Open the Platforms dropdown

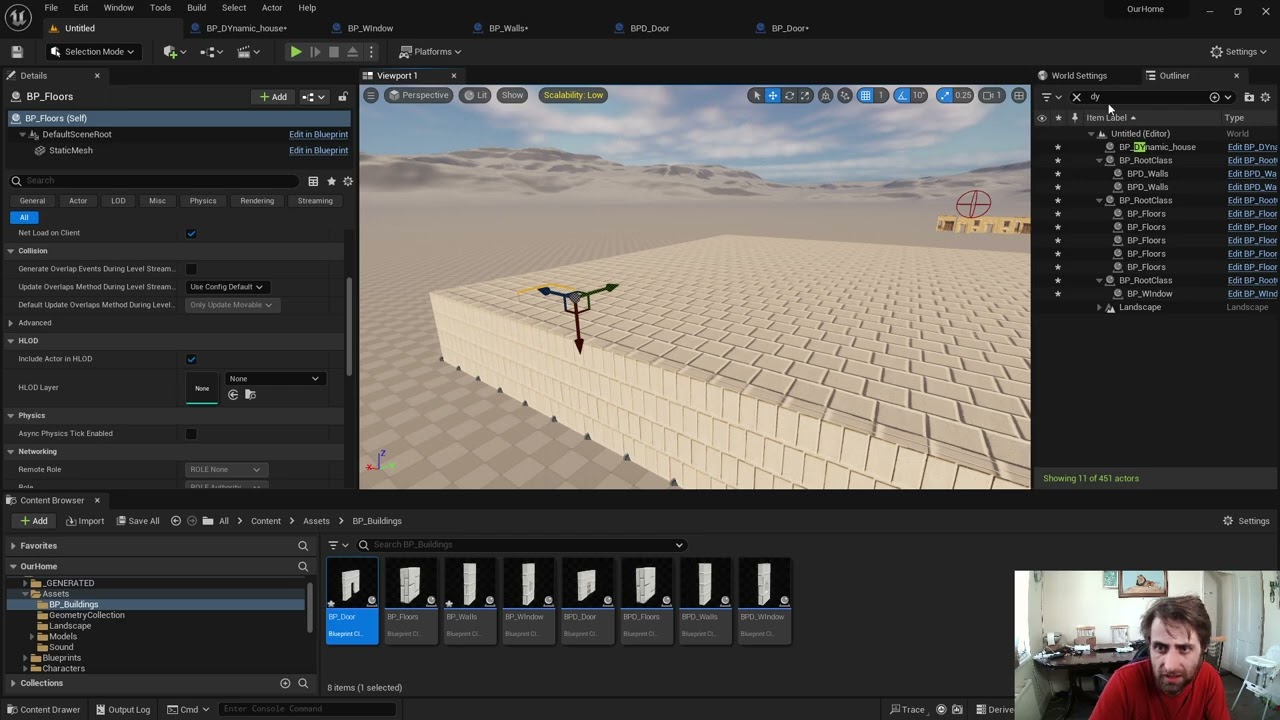point(430,51)
